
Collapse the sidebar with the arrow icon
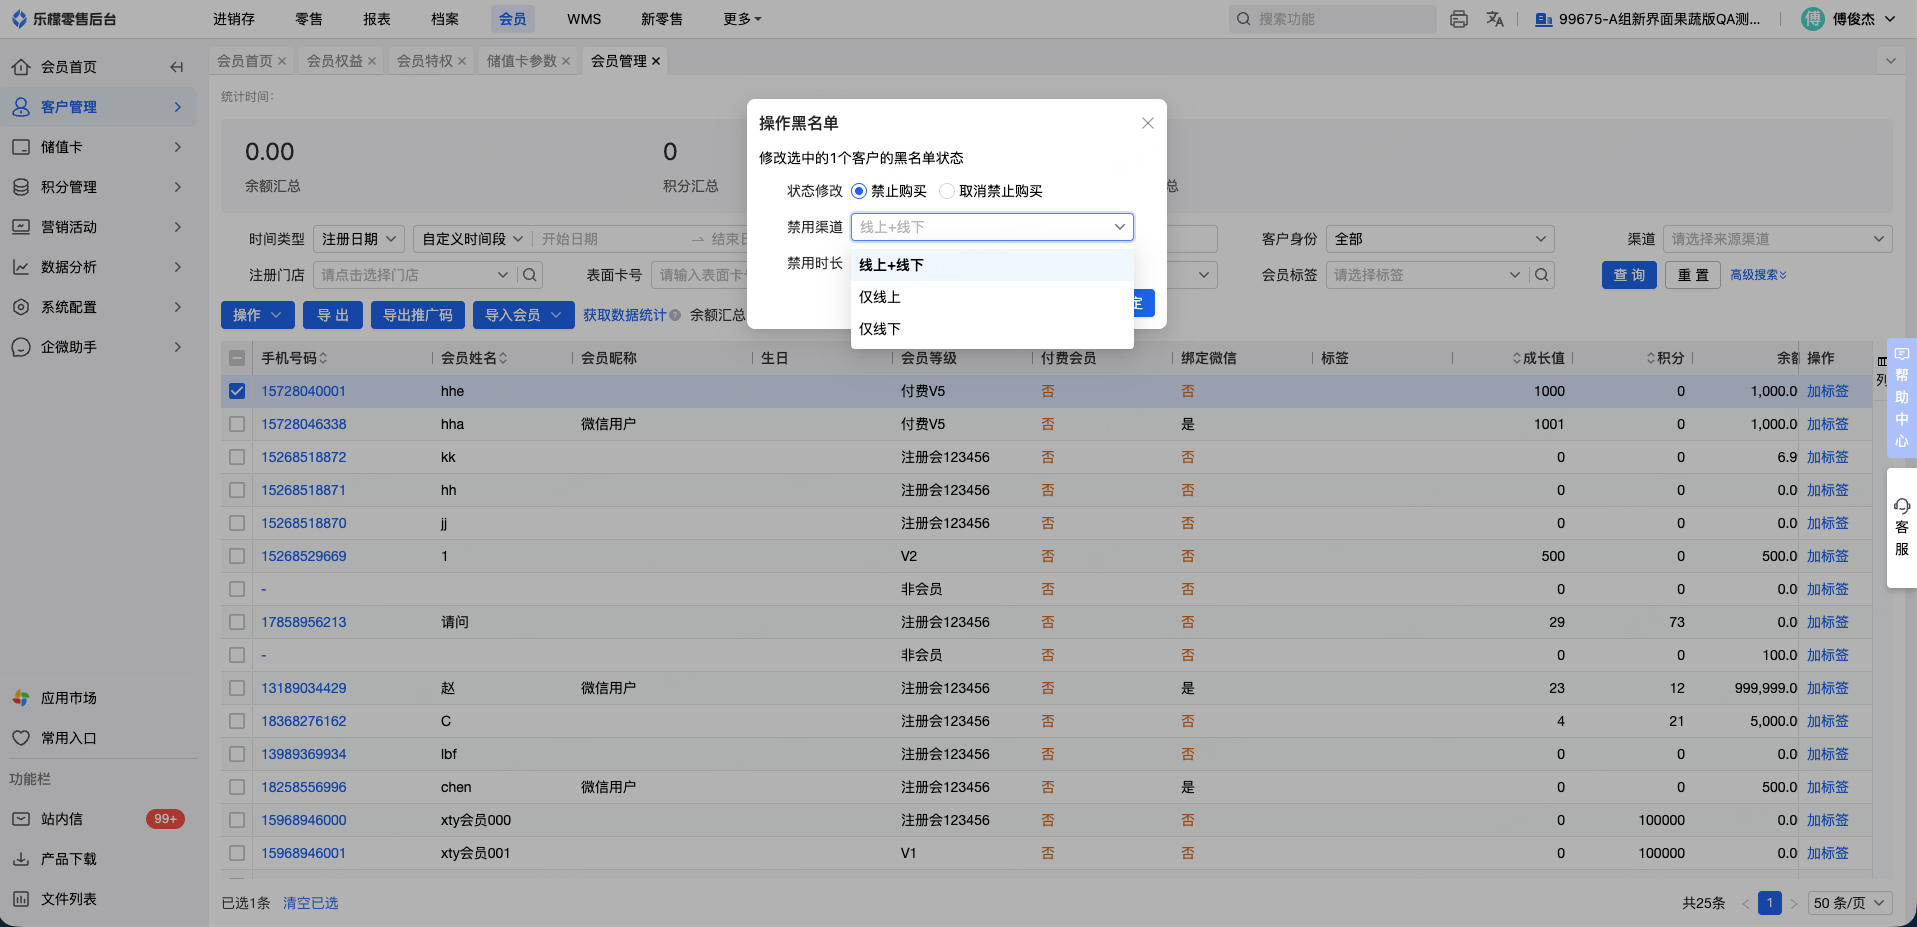[177, 67]
